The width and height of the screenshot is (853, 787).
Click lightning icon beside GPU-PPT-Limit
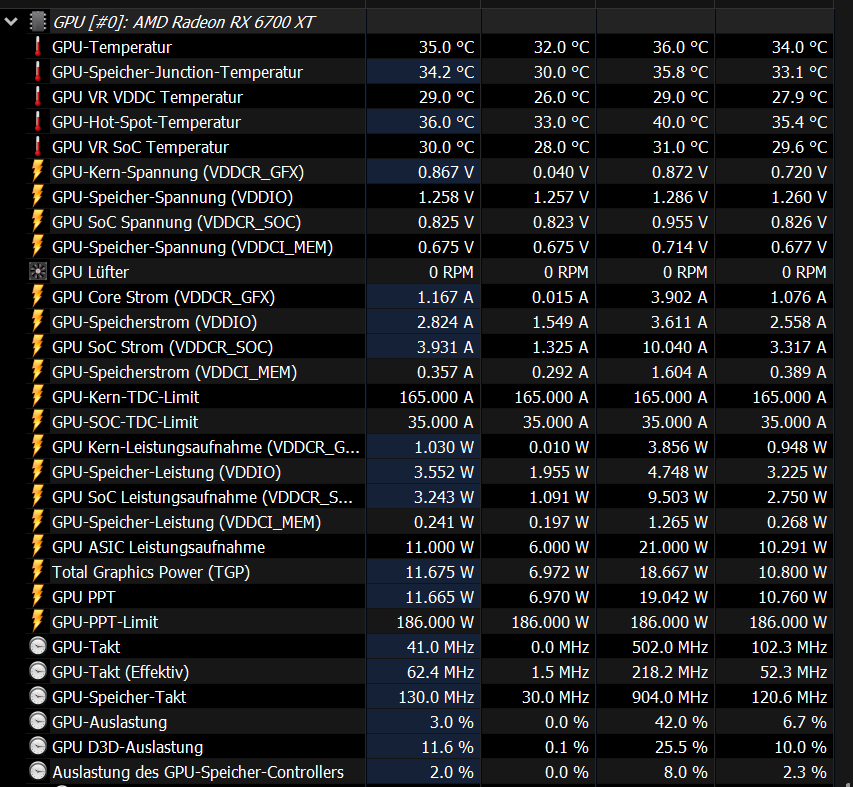point(38,622)
